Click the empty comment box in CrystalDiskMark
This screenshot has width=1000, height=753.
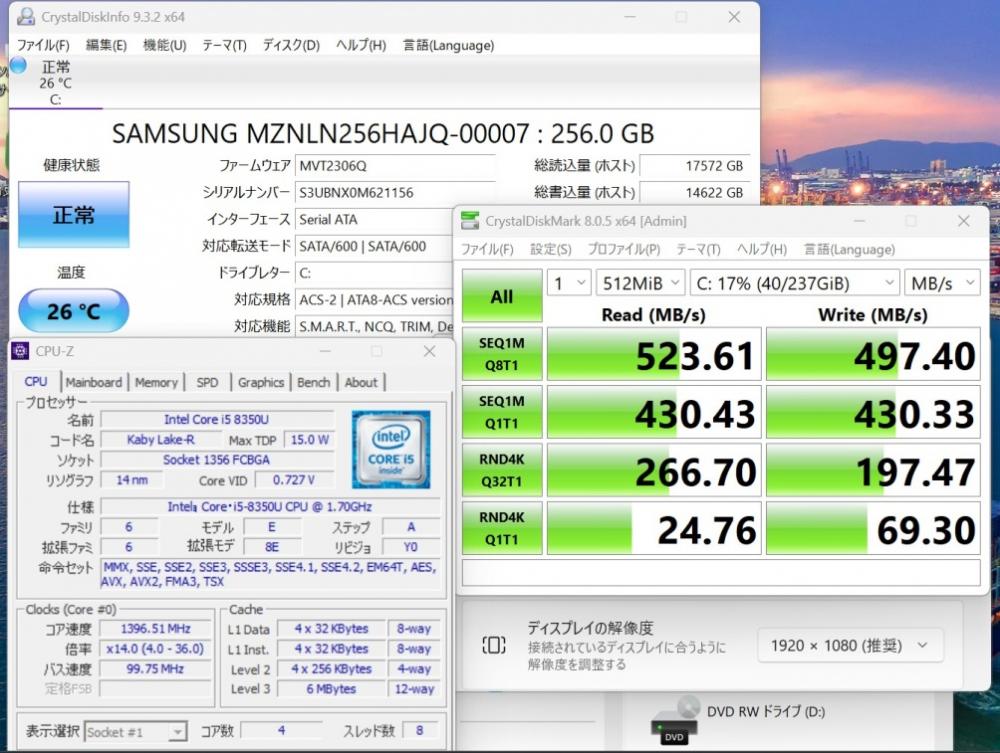[x=721, y=572]
